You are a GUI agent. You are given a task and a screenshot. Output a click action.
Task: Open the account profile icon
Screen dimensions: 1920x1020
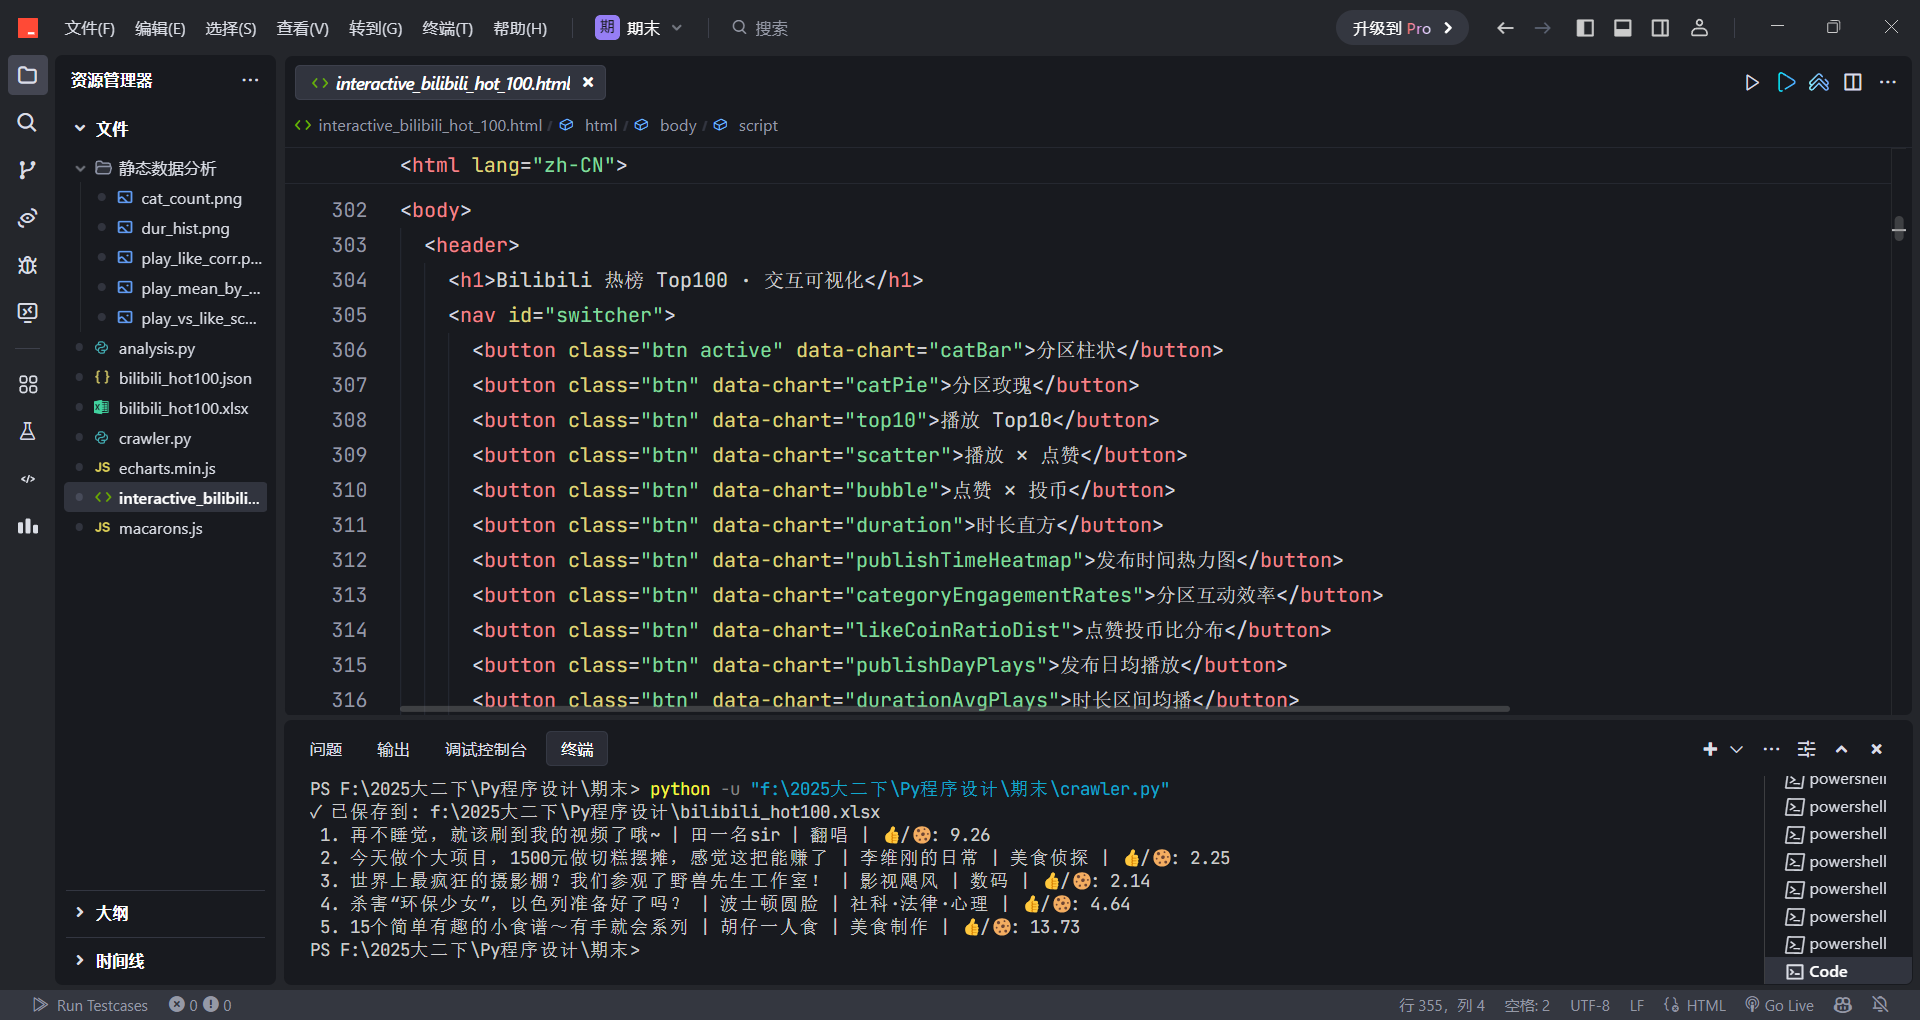click(1699, 28)
